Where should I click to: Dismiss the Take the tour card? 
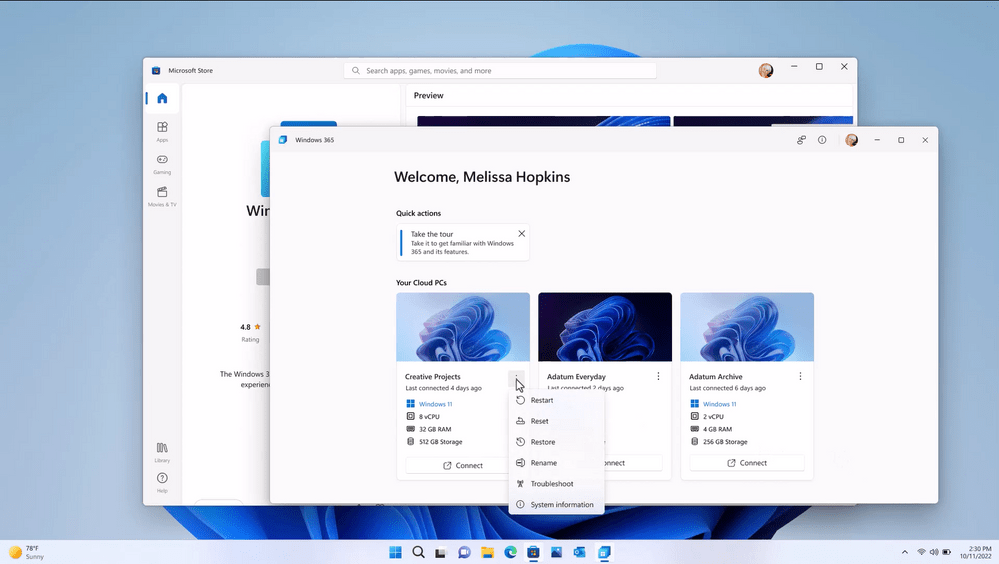click(x=521, y=234)
